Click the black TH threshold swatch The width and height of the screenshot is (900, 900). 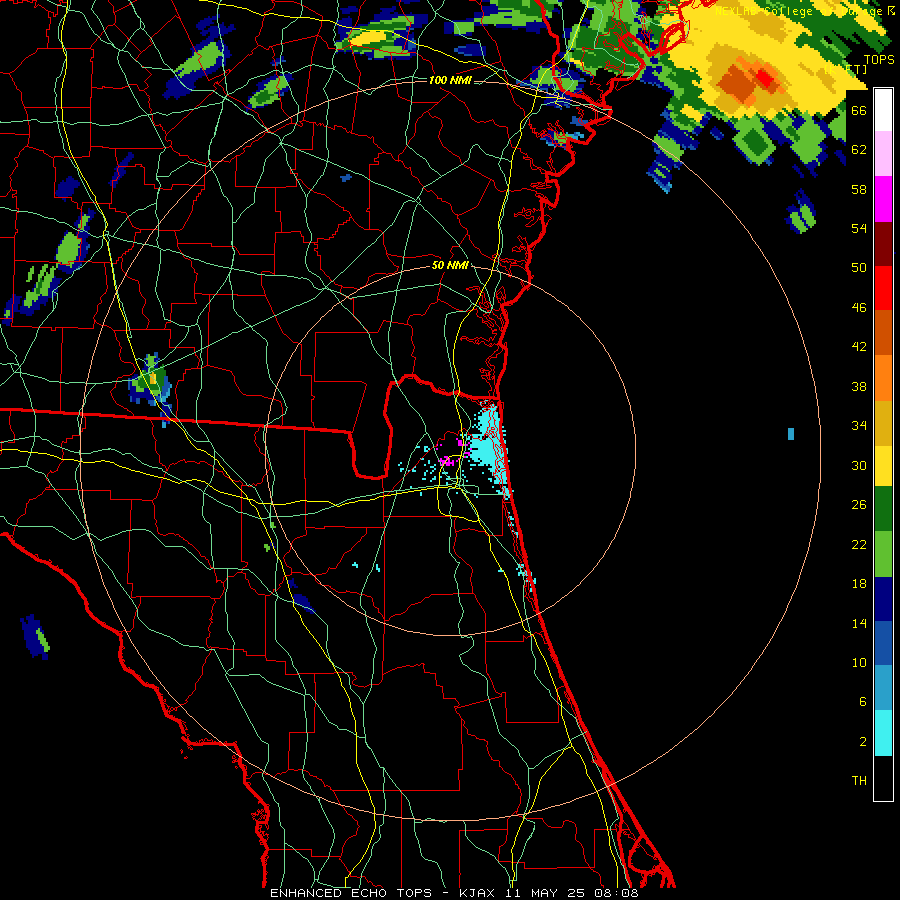(883, 778)
